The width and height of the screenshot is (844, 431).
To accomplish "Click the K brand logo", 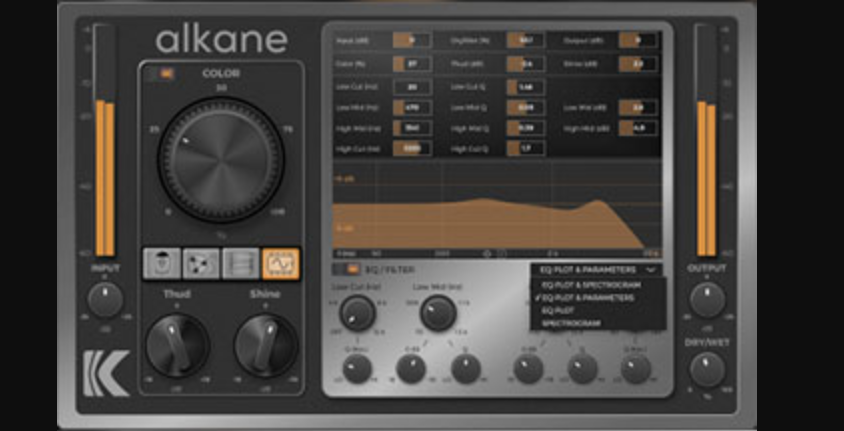I will 107,373.
